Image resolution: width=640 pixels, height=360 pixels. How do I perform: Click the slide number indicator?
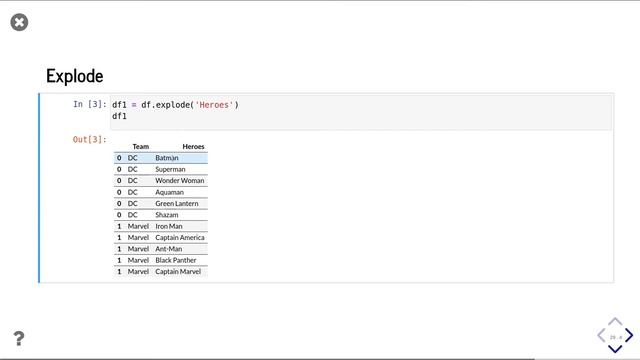point(616,337)
